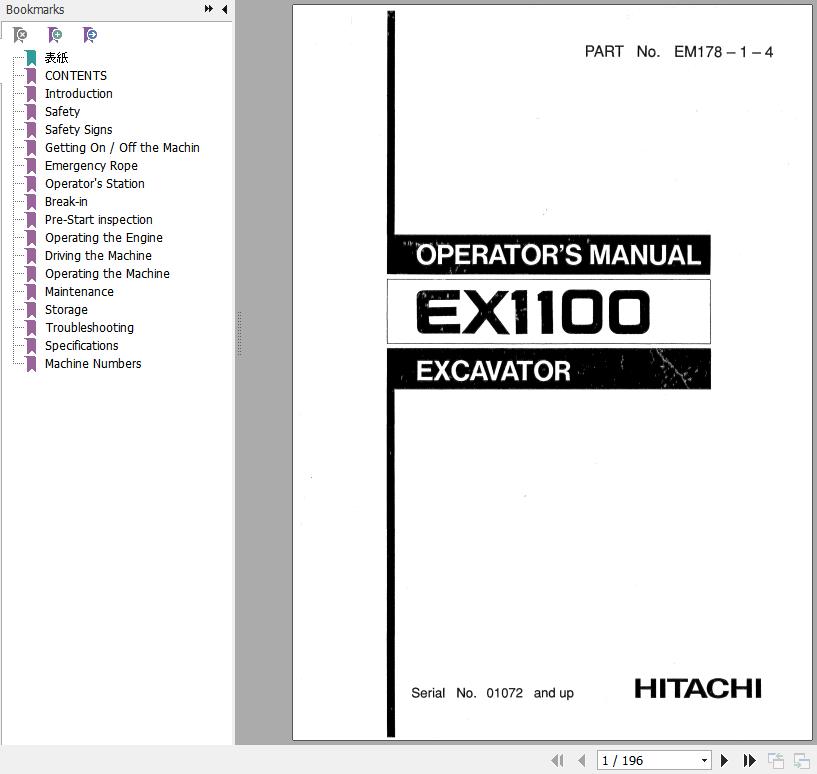This screenshot has width=817, height=774.
Task: Collapse the Bookmarks panel with left arrow
Action: coord(225,9)
